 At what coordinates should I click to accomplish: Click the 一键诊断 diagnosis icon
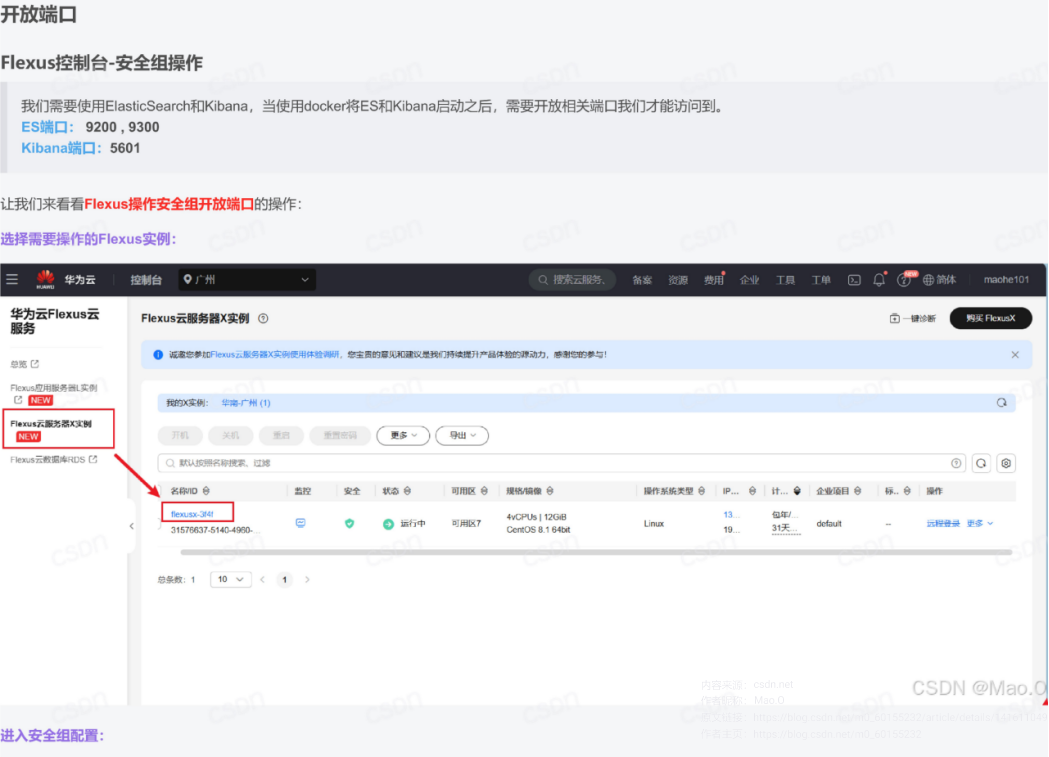pyautogui.click(x=894, y=318)
